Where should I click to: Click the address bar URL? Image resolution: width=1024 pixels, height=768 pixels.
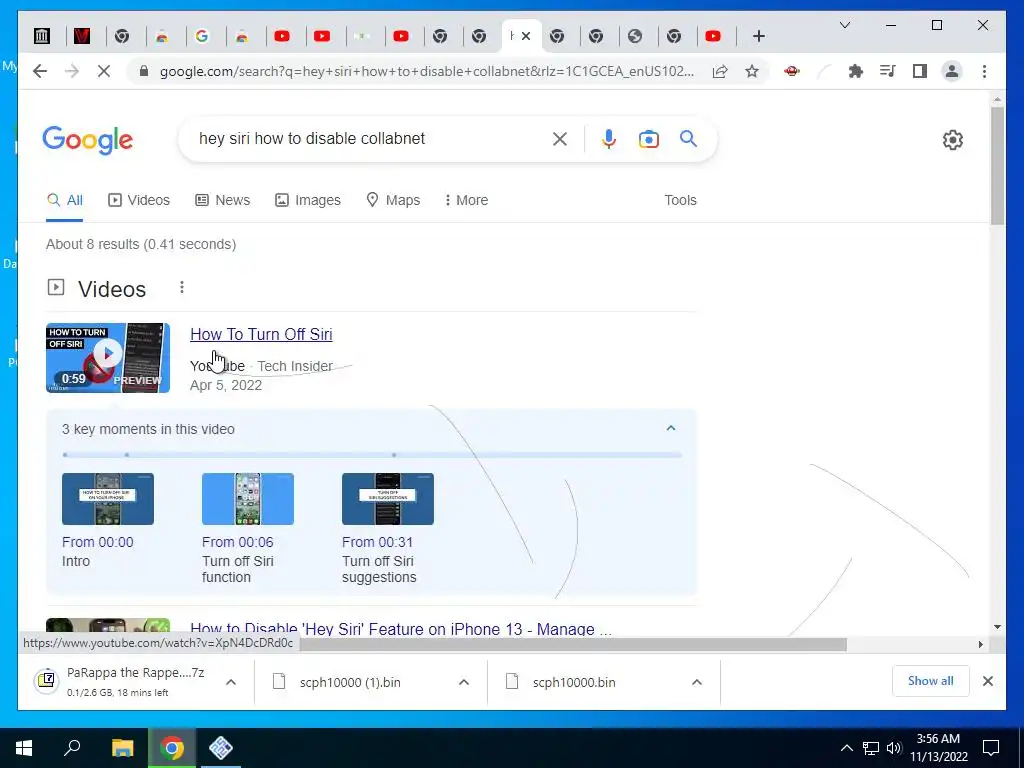(x=426, y=71)
